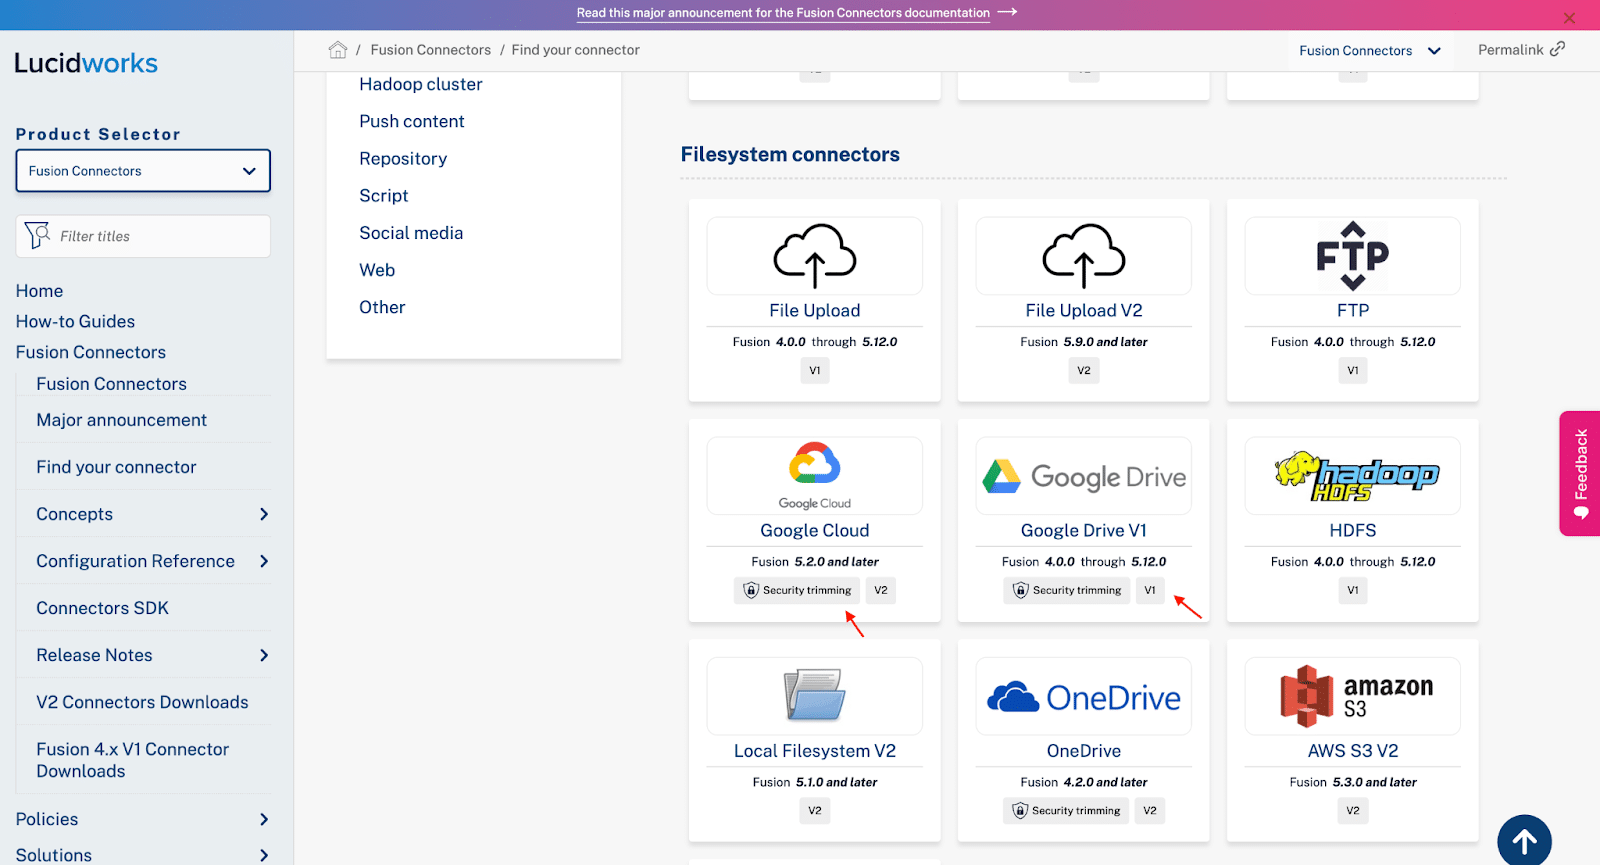This screenshot has height=865, width=1600.
Task: Open the AWS S3 V2 connector link
Action: (x=1353, y=750)
